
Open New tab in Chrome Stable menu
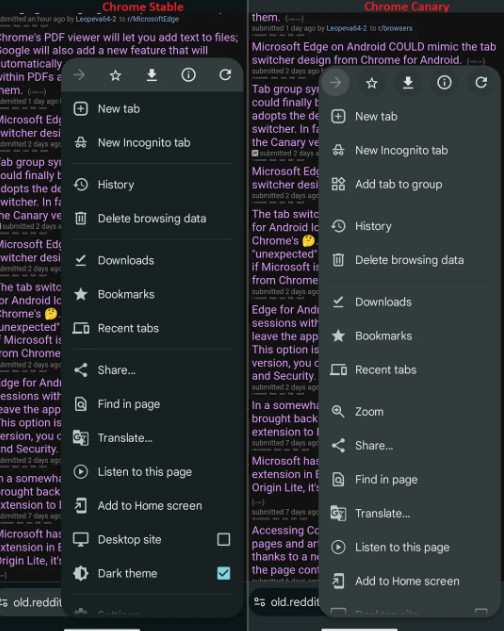pyautogui.click(x=153, y=109)
